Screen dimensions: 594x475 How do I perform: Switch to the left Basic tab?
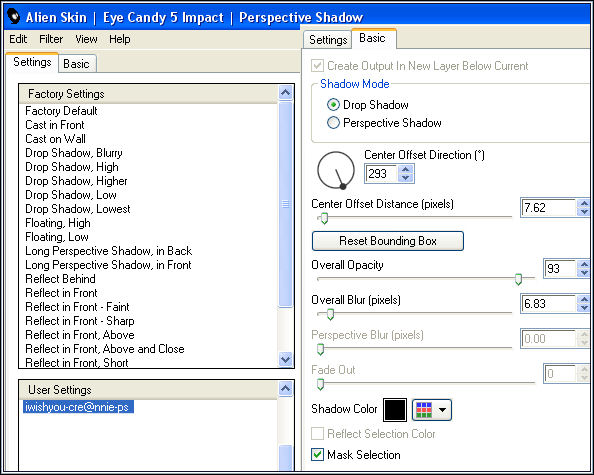[77, 64]
